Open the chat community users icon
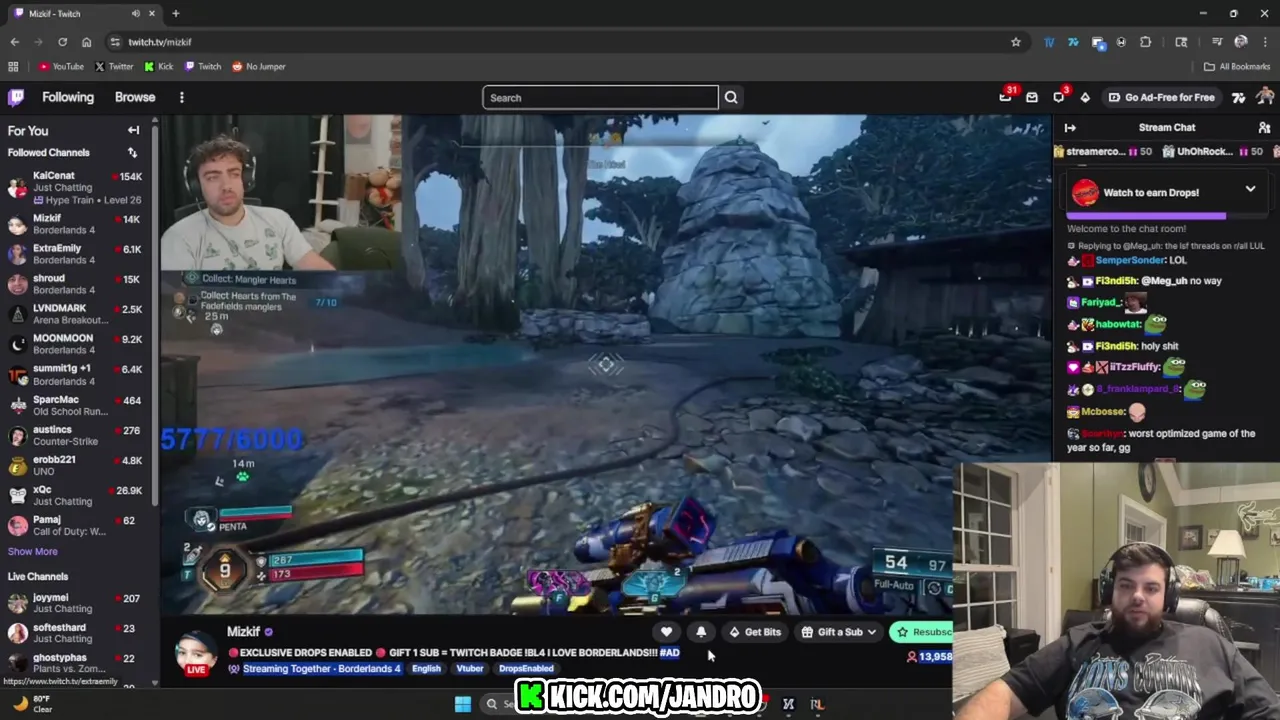Screen dimensions: 1280x720 1264,128
